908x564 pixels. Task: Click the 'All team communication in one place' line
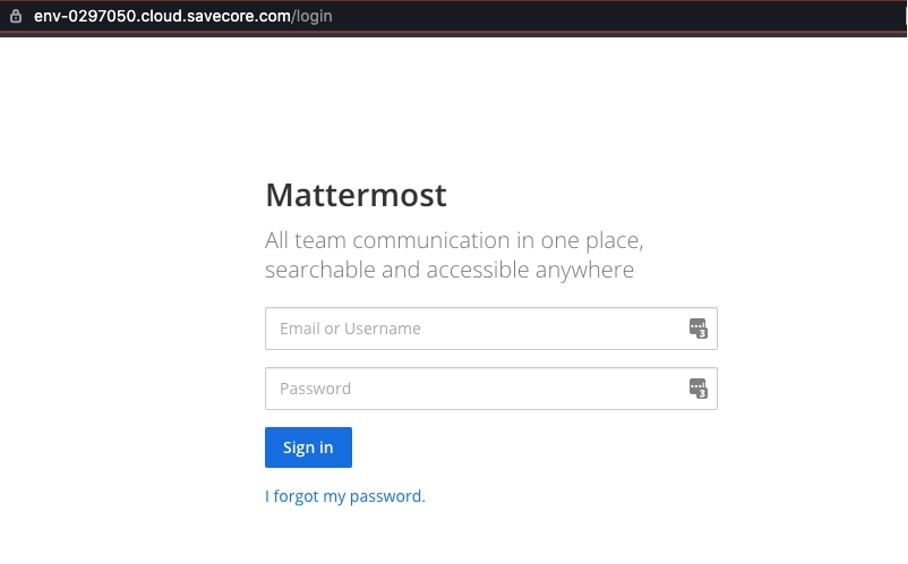453,241
